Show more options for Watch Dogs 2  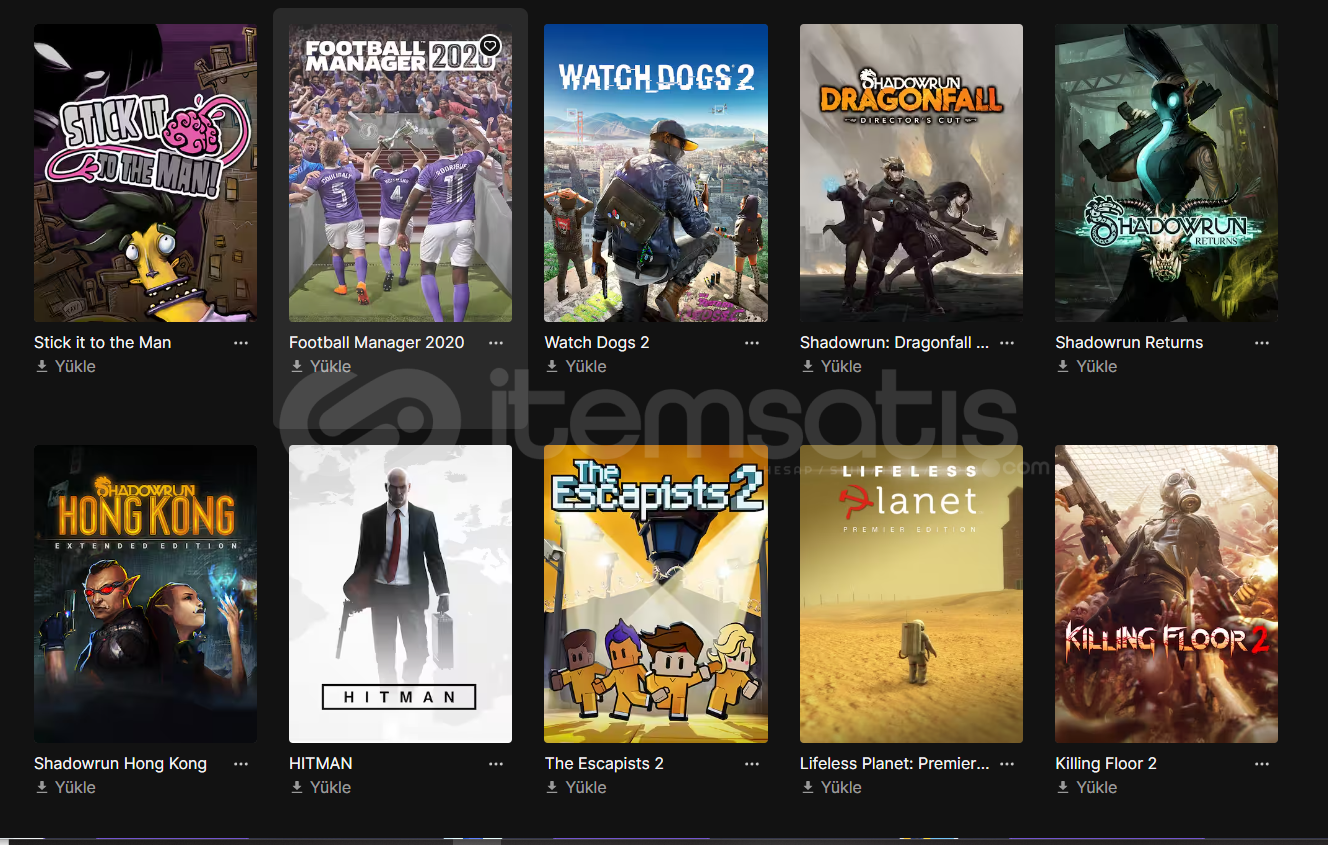tap(752, 342)
